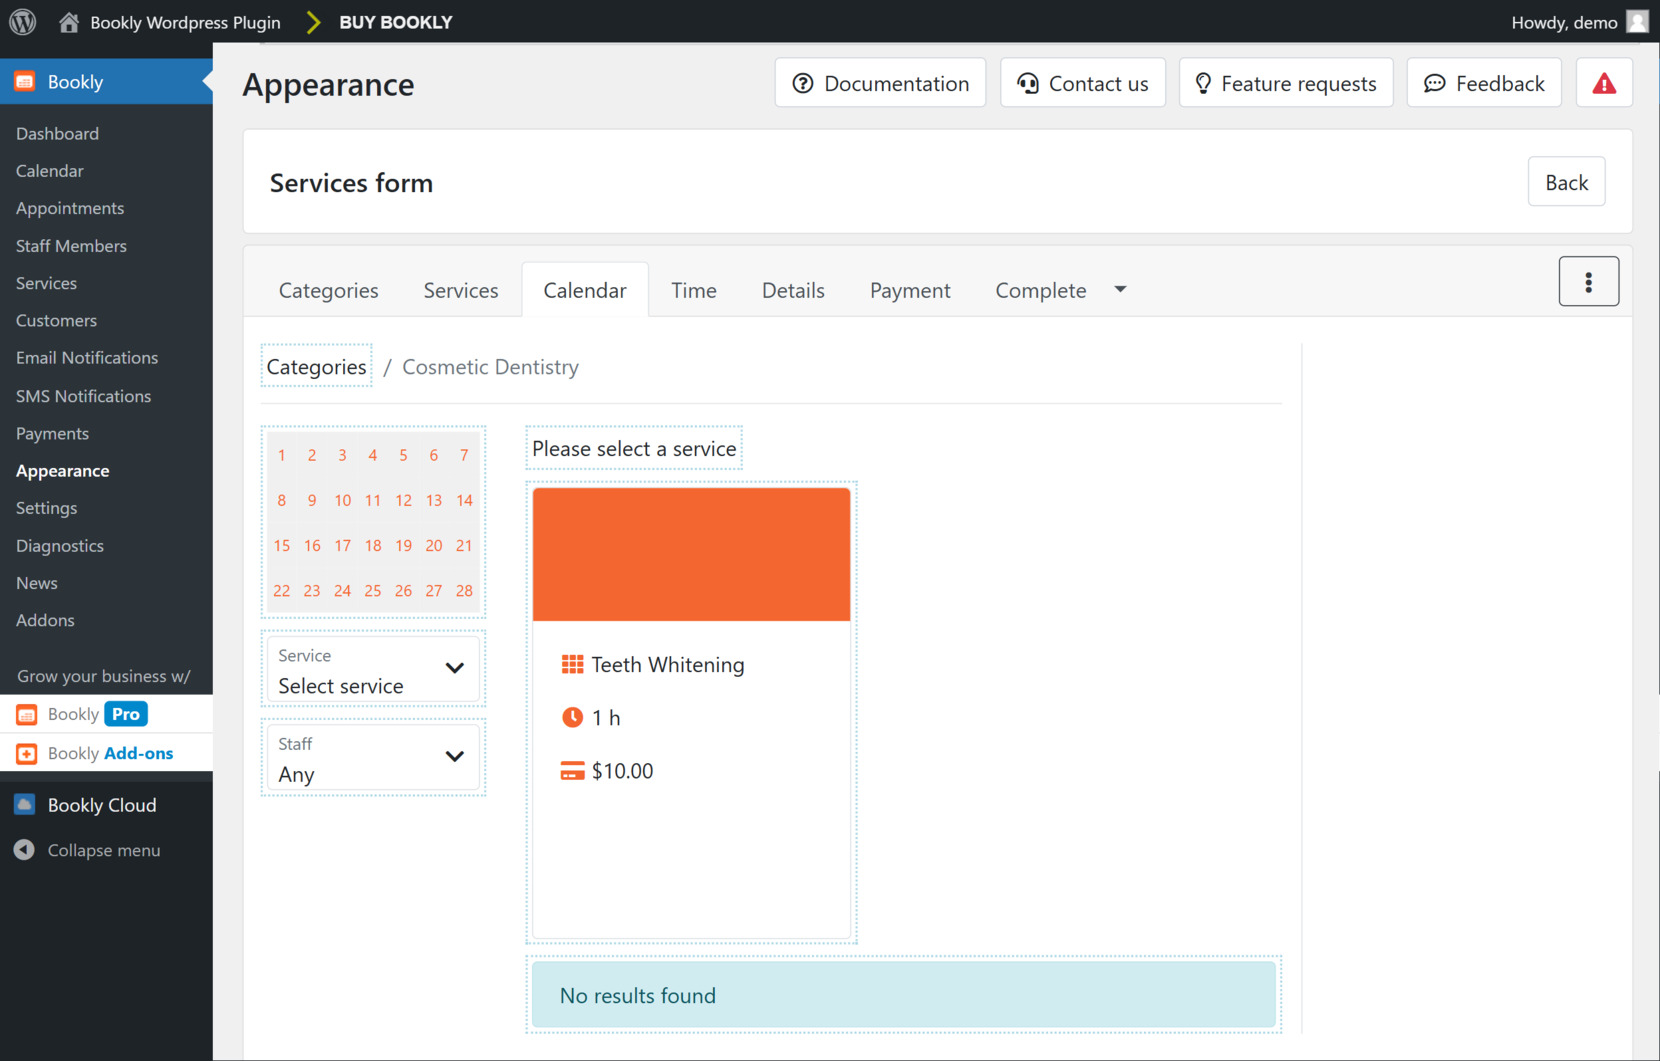Click the Bookly Add-ons plus icon

pos(26,753)
